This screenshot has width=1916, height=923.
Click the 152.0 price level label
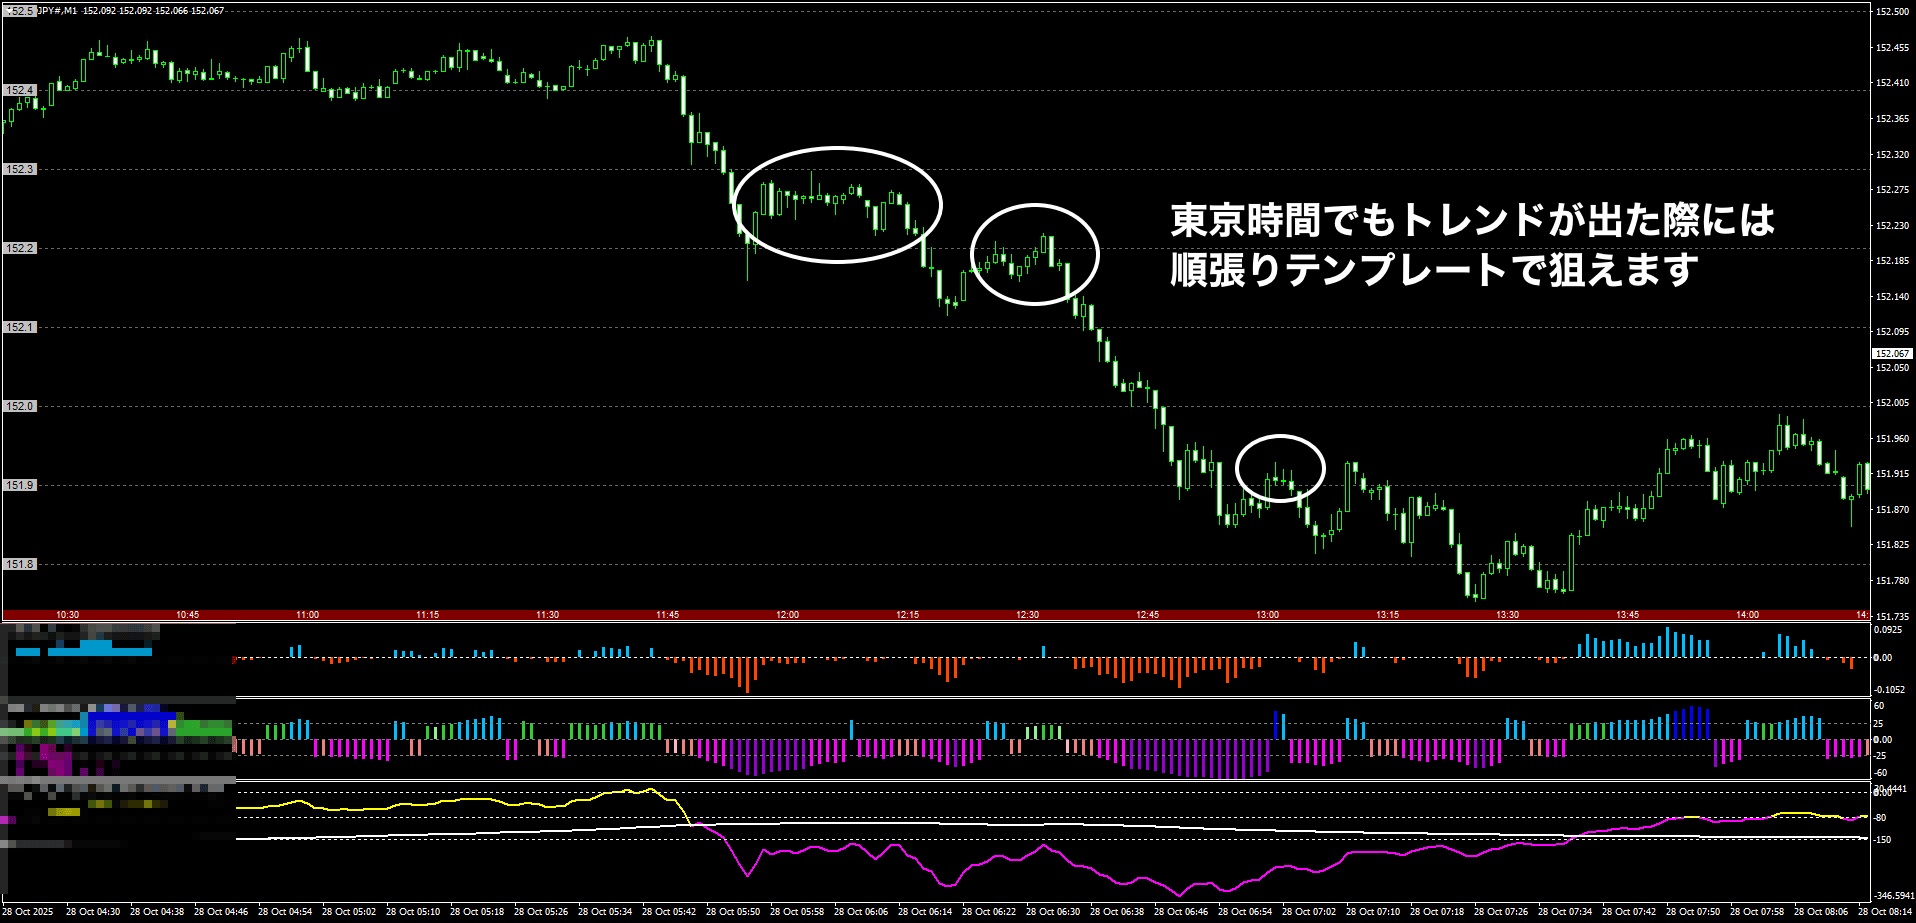[20, 406]
